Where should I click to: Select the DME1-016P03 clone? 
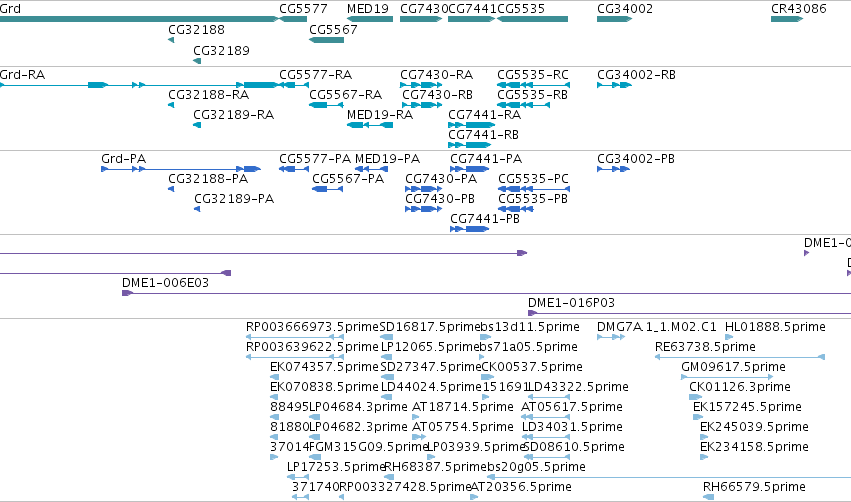click(689, 313)
